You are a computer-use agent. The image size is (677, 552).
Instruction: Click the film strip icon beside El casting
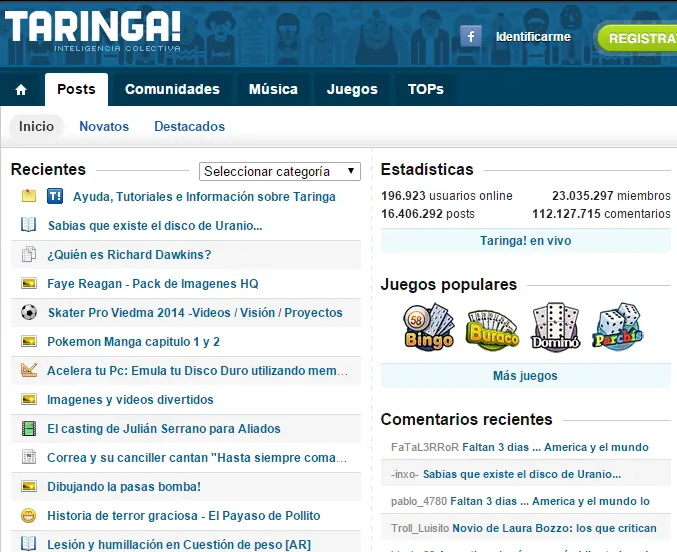pos(29,428)
